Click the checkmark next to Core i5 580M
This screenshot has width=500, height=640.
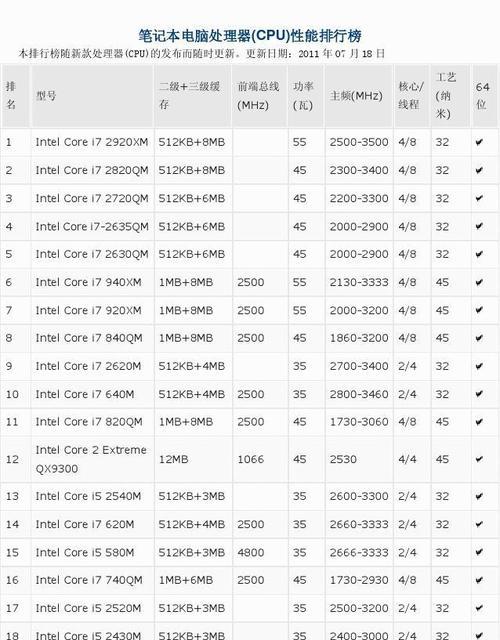tap(479, 552)
